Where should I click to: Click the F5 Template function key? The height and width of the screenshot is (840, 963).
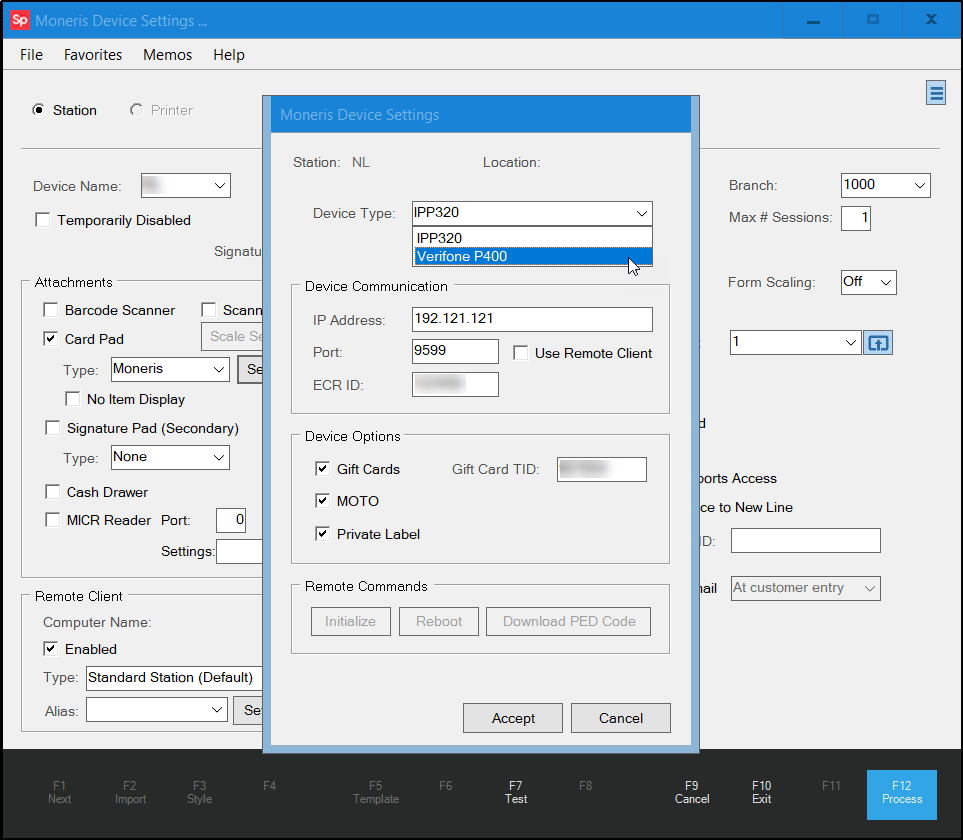coord(376,792)
